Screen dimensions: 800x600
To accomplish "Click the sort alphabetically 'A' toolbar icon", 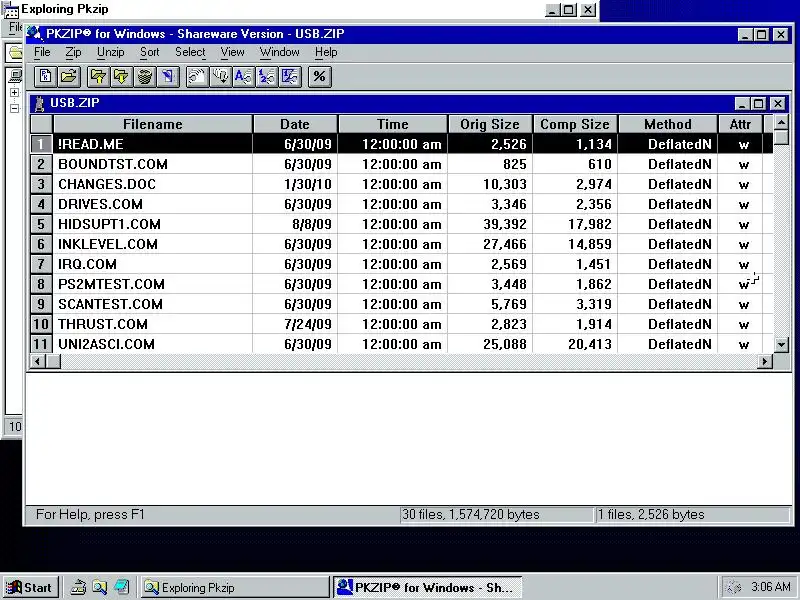I will [x=243, y=77].
